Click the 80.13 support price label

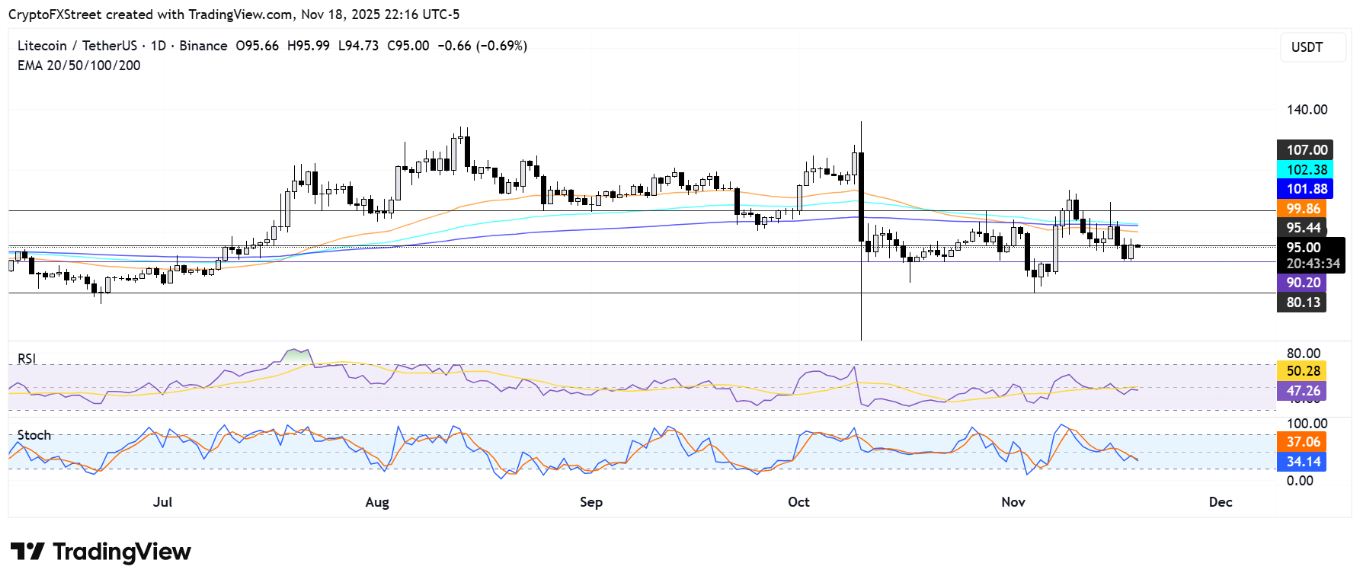1303,301
